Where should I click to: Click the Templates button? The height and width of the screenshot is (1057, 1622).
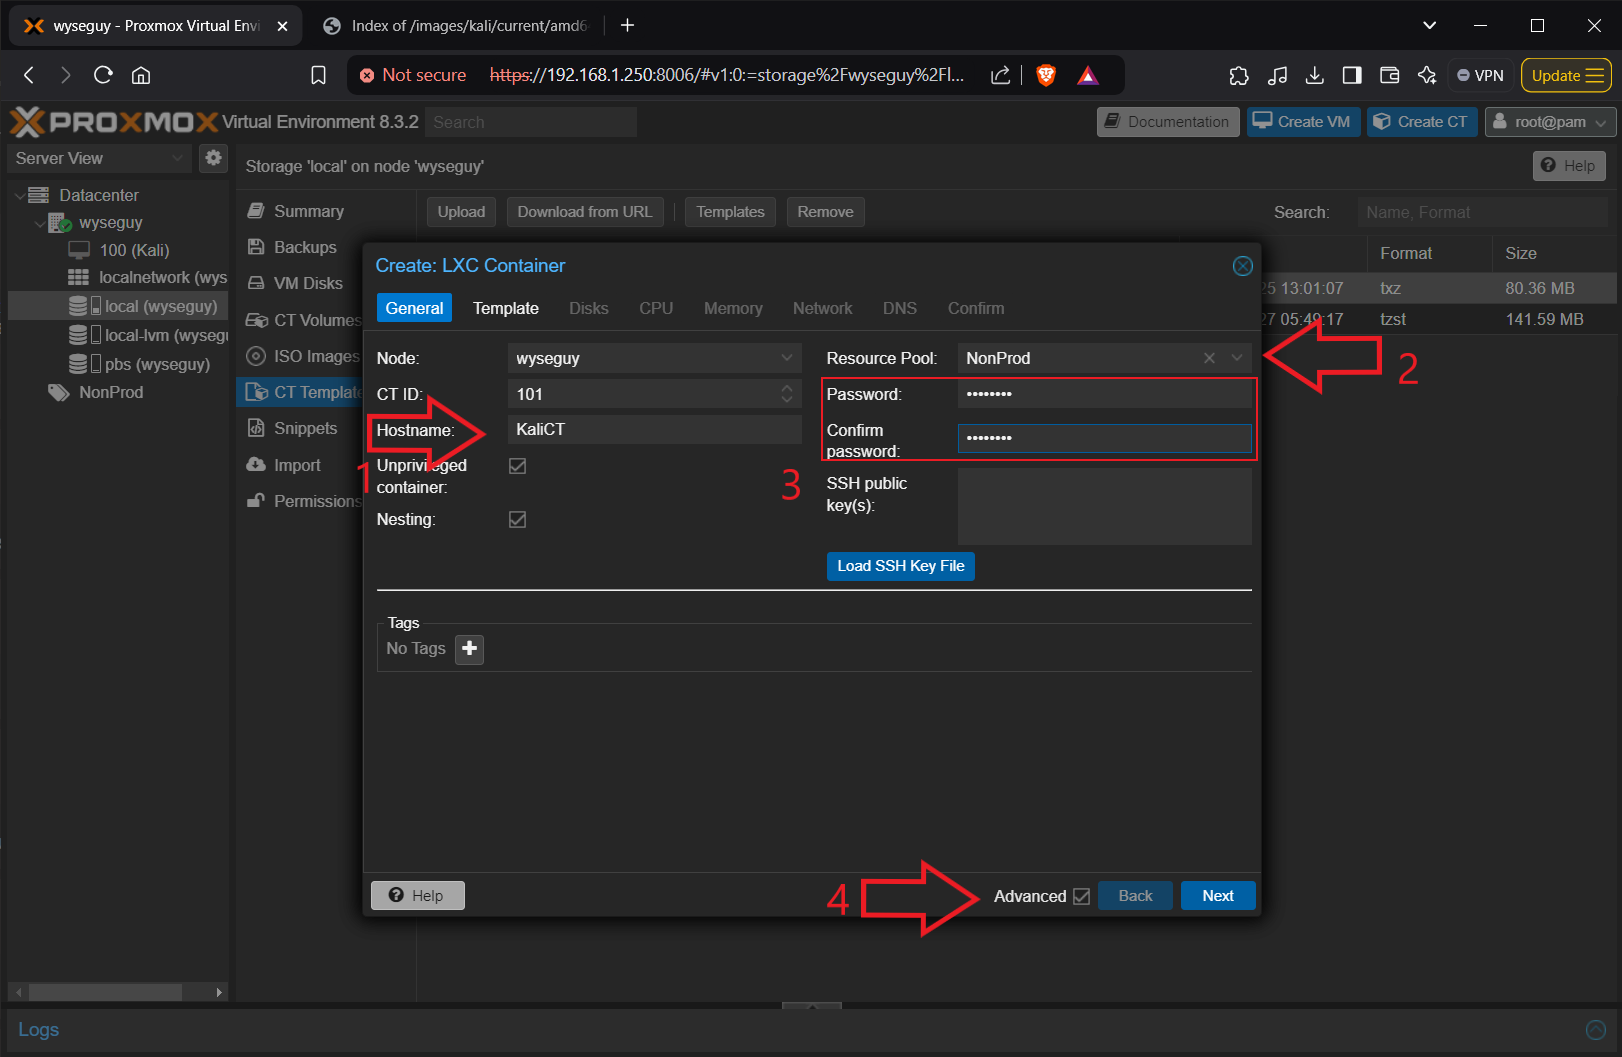click(730, 212)
